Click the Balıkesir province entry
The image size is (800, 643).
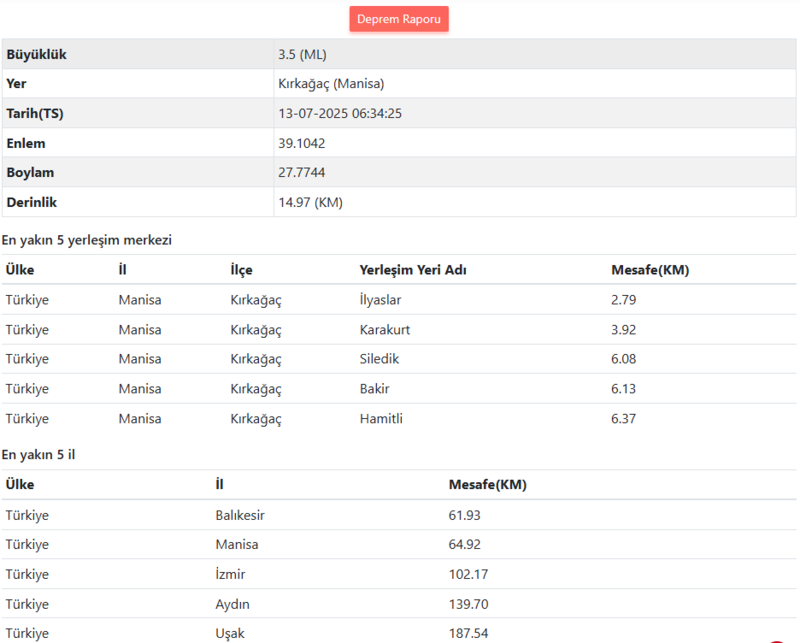point(237,514)
